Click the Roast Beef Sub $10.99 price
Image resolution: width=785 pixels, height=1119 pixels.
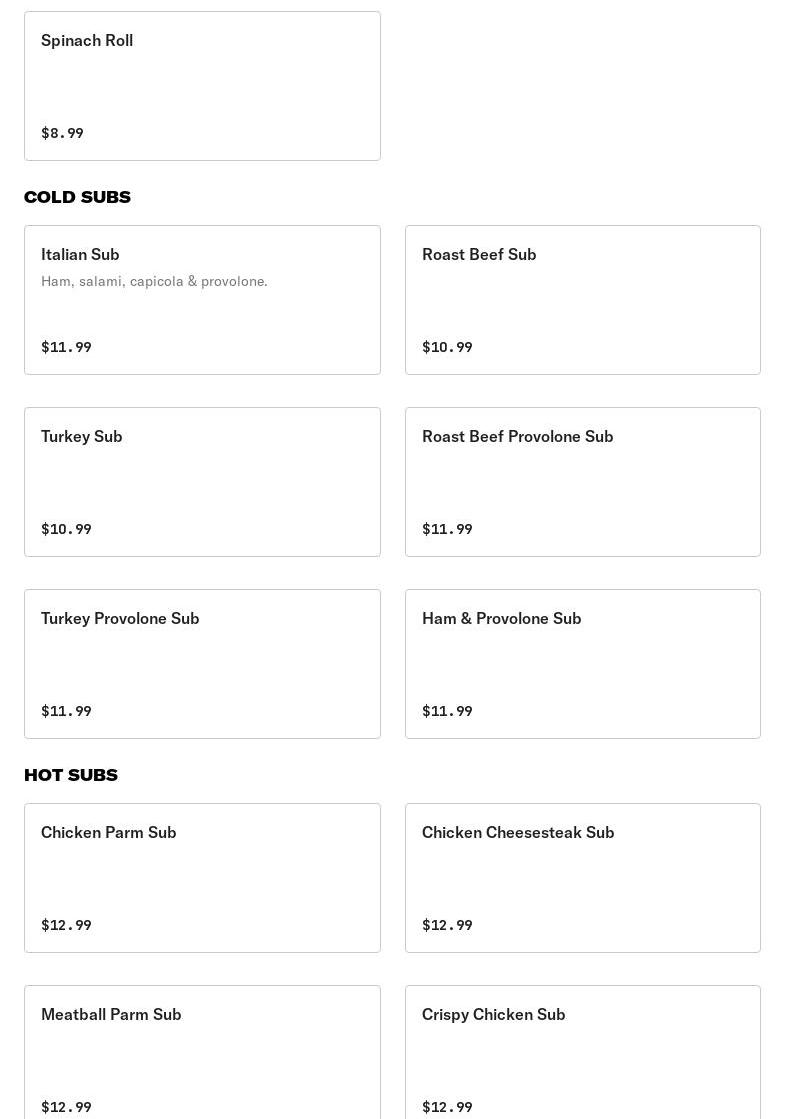tap(447, 347)
